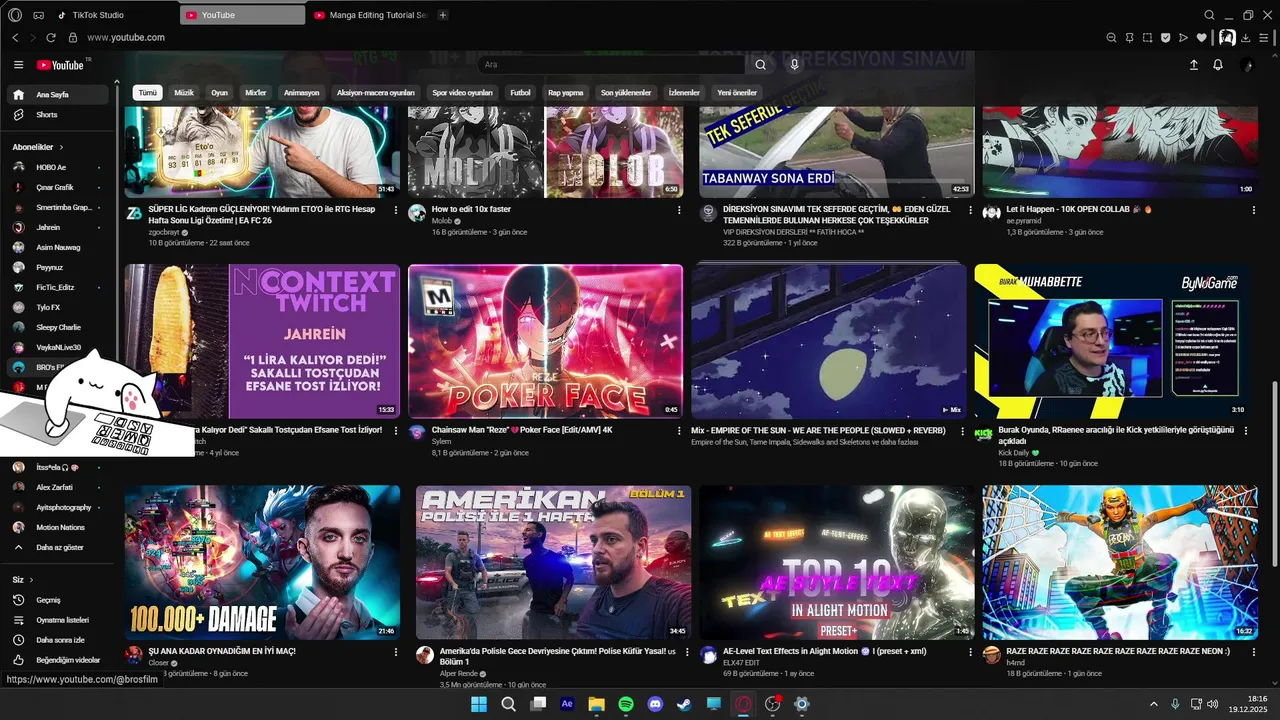Click the padlock site info icon

click(72, 38)
